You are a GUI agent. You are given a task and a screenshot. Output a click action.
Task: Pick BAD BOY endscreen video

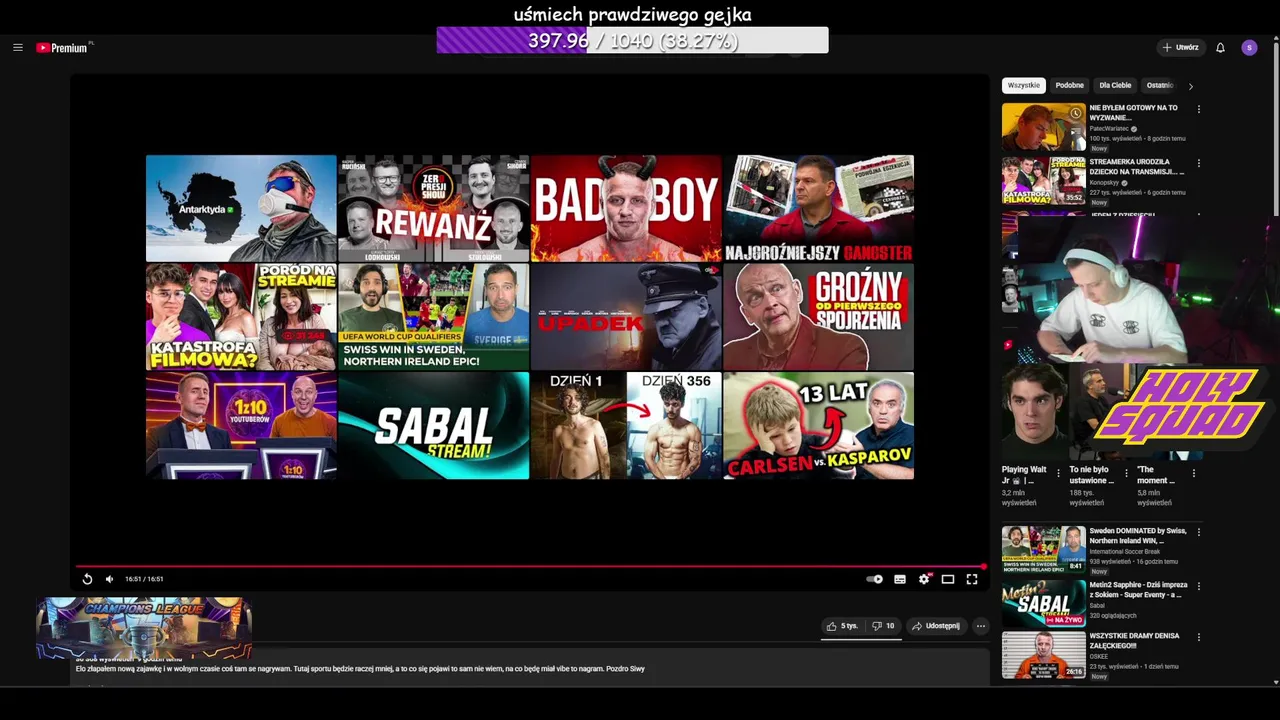[626, 208]
